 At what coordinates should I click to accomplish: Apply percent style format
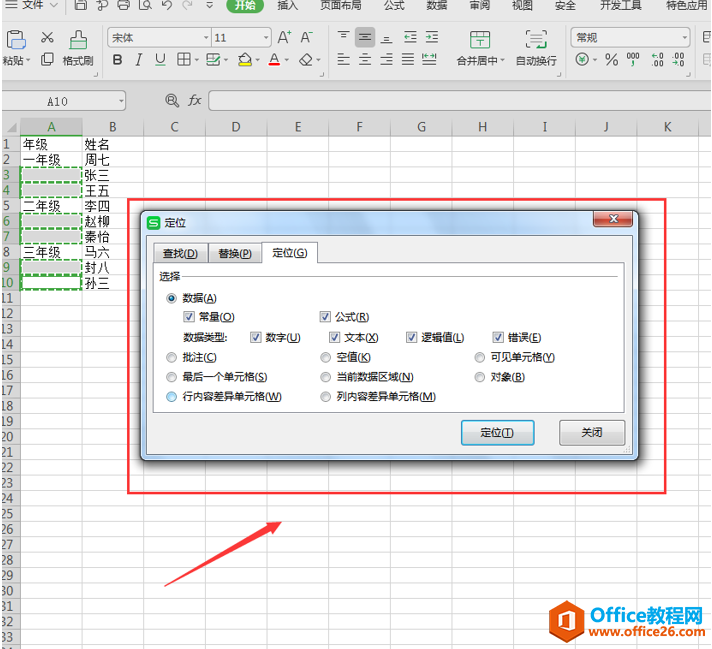612,59
